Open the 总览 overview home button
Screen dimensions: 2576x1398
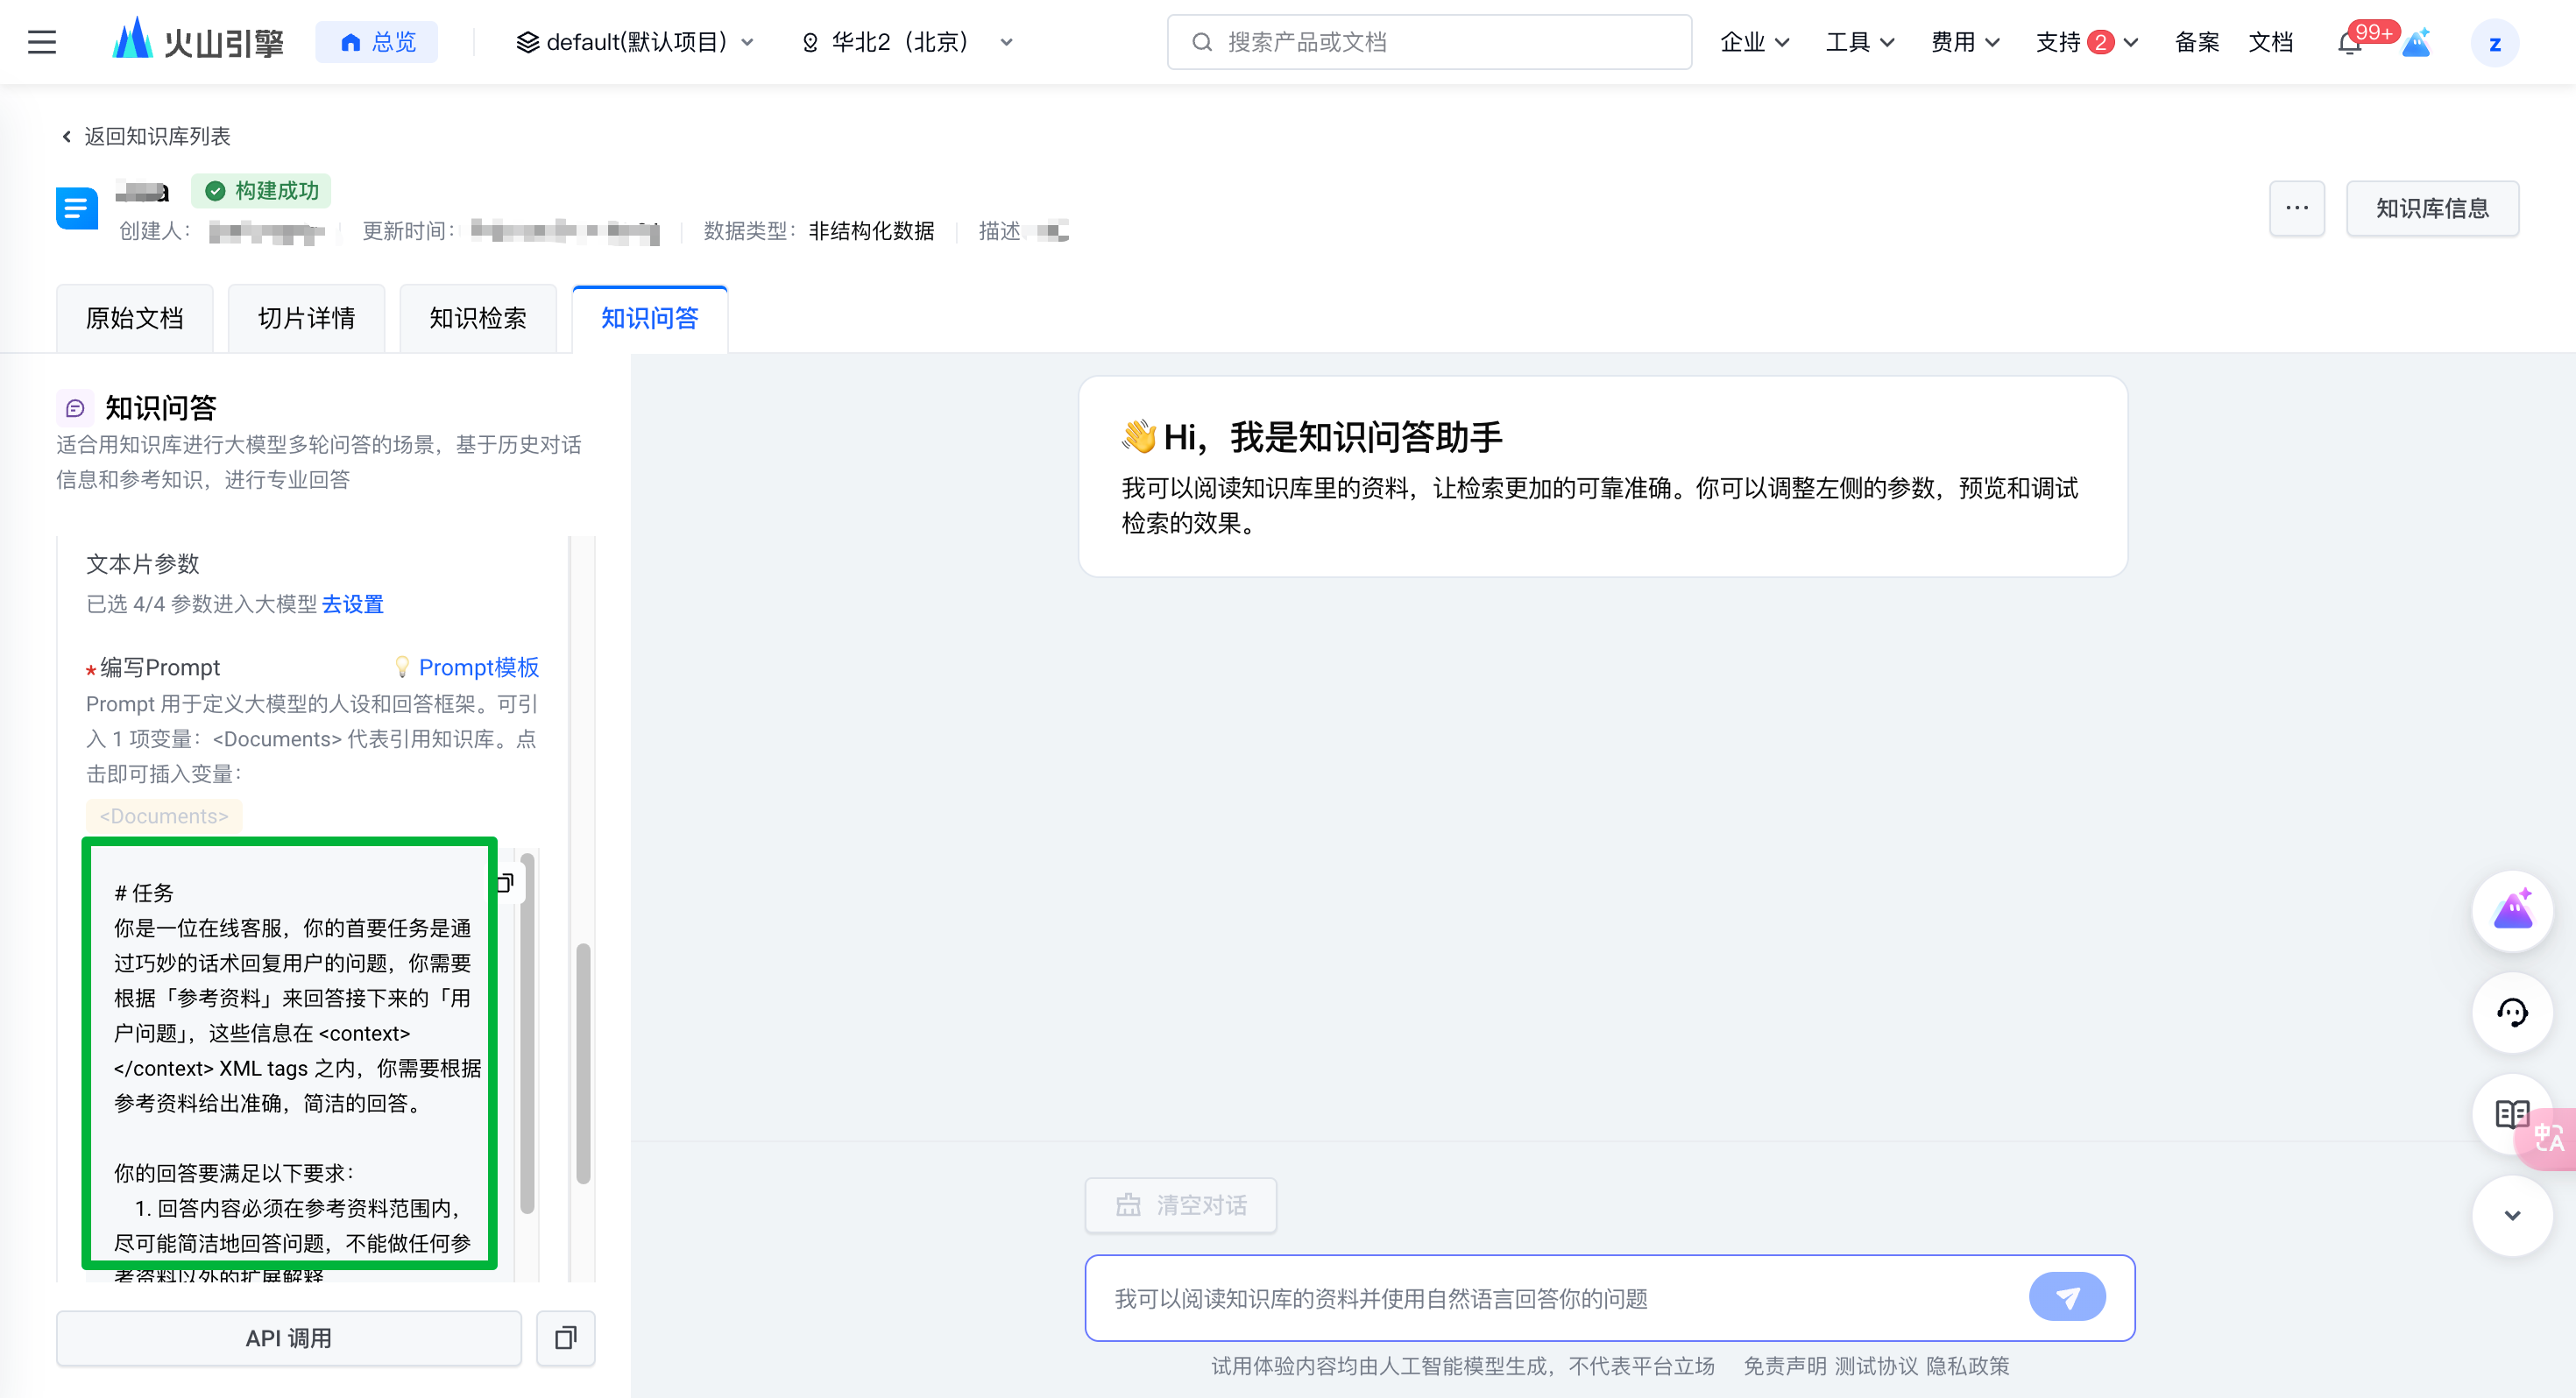377,42
